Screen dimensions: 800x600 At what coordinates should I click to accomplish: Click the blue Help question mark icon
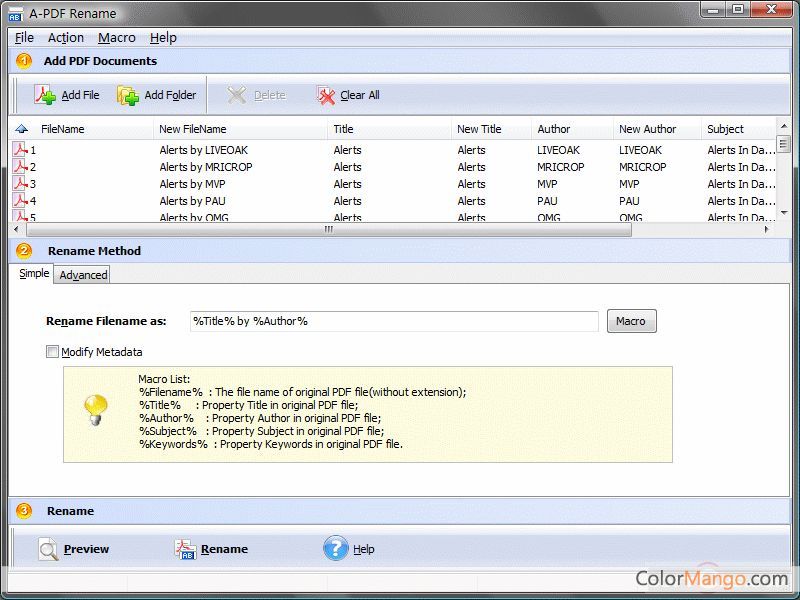[x=336, y=548]
